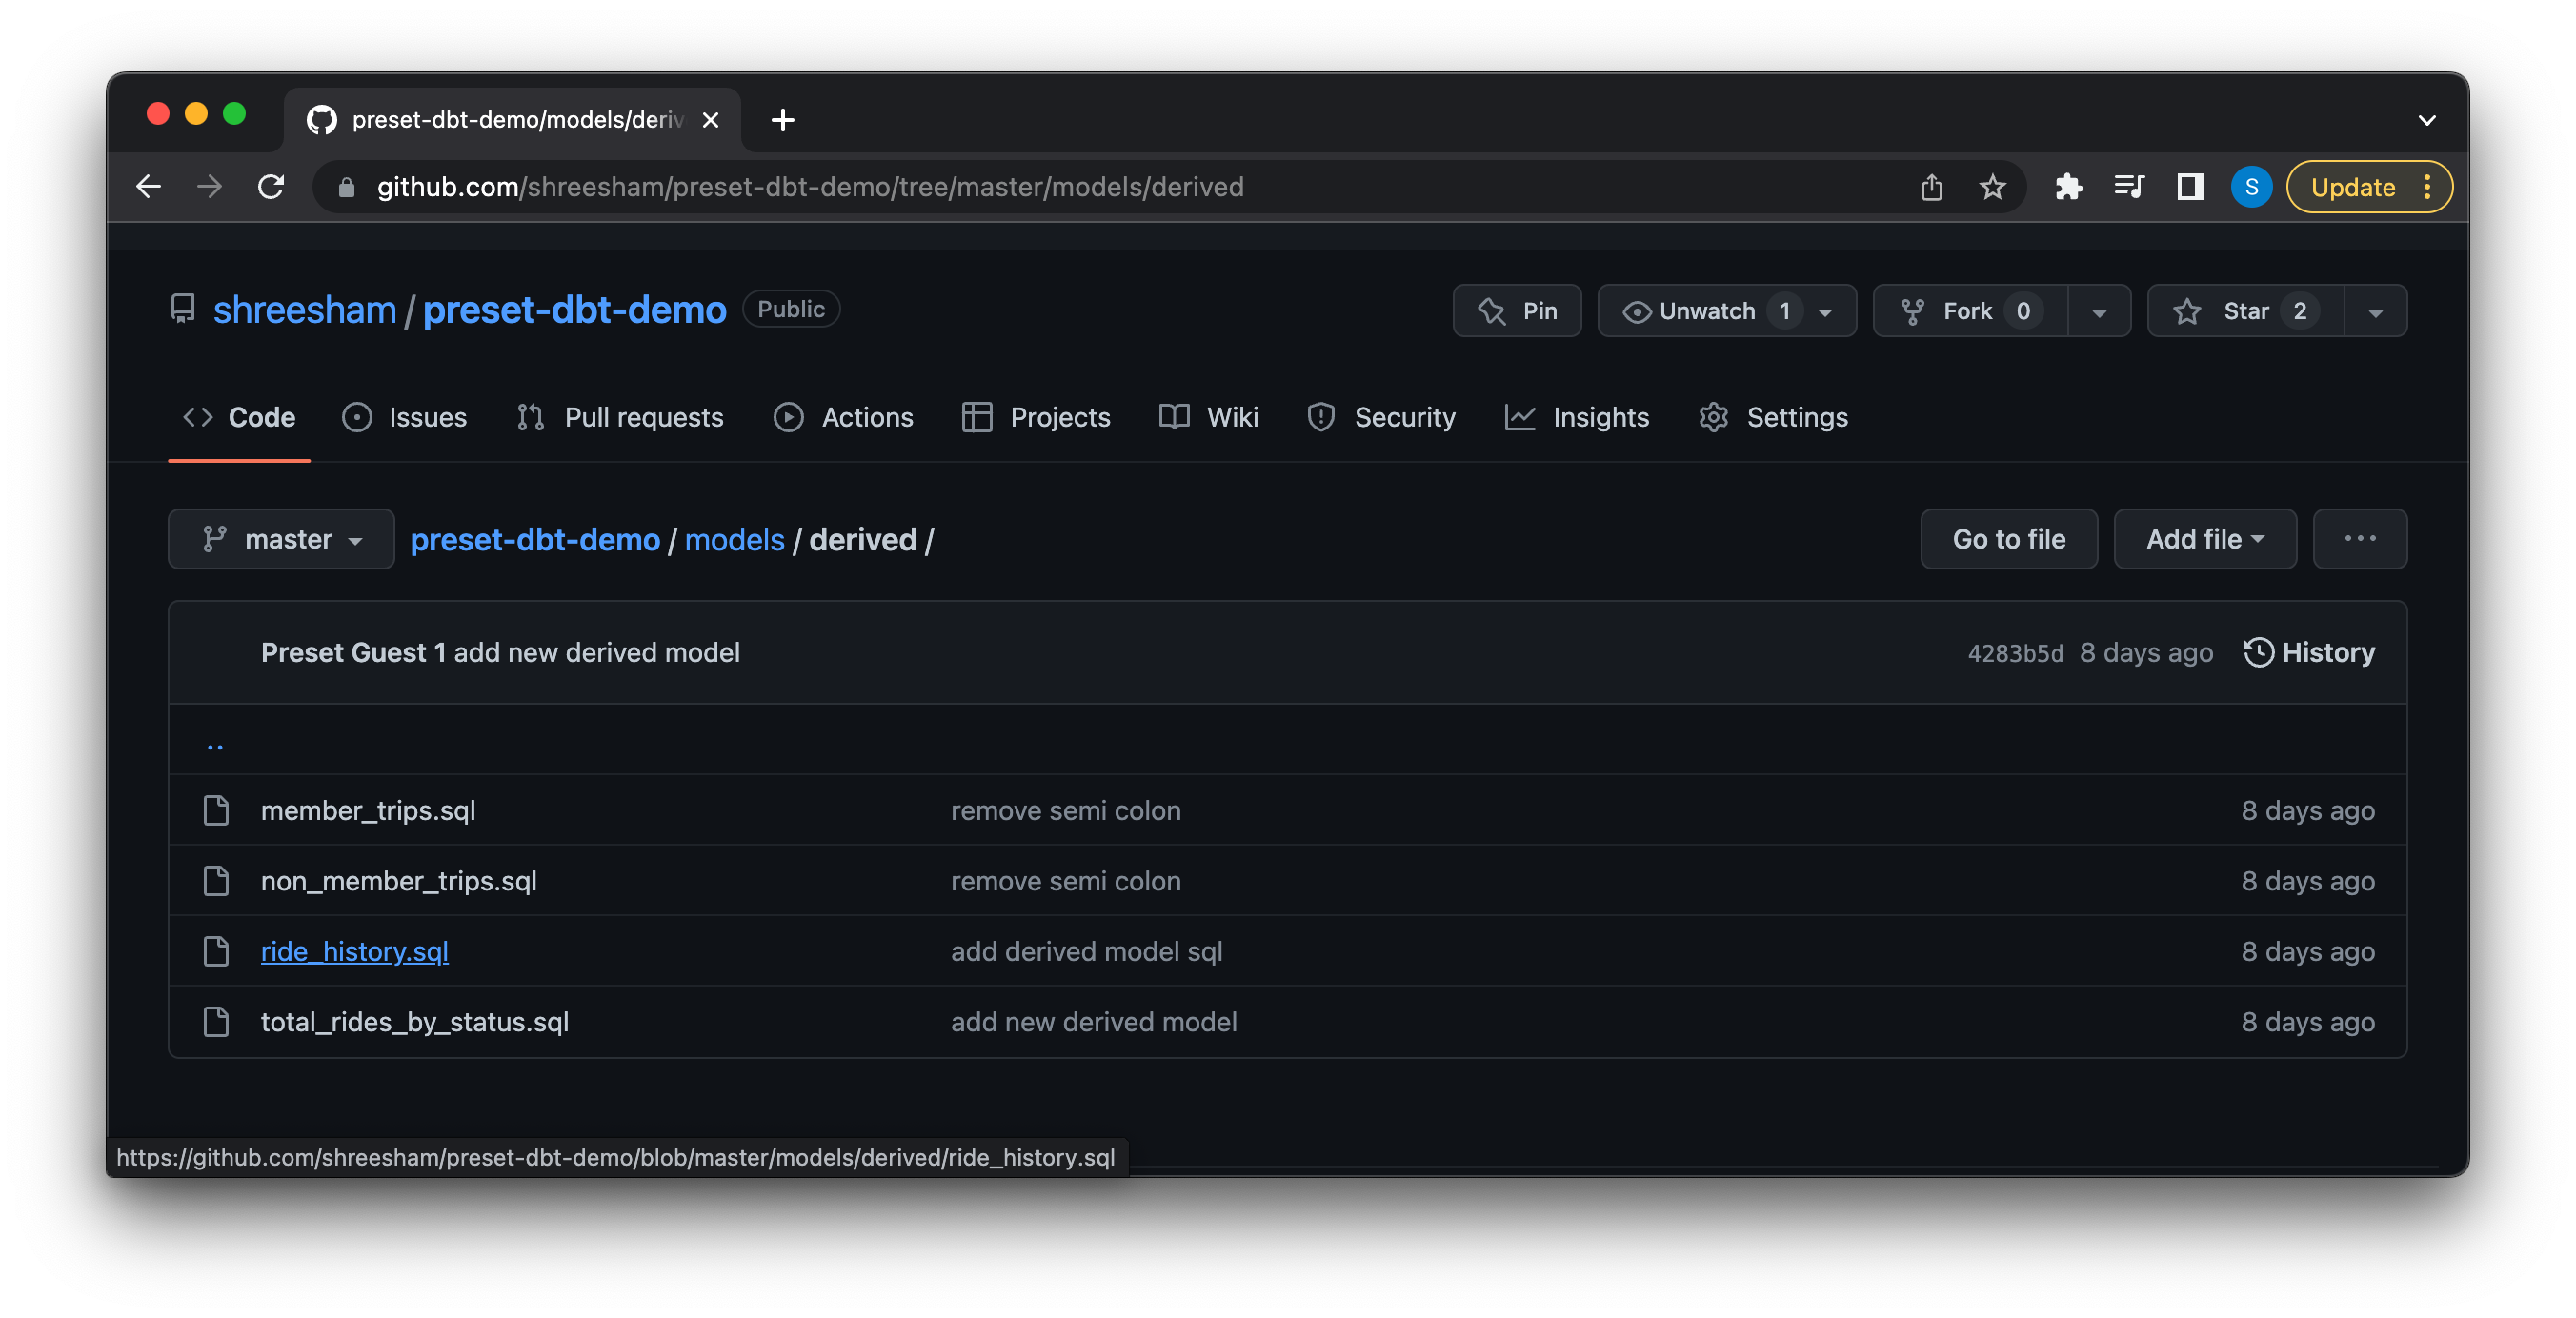The image size is (2576, 1318).
Task: Bookmark this page with star icon
Action: (1992, 187)
